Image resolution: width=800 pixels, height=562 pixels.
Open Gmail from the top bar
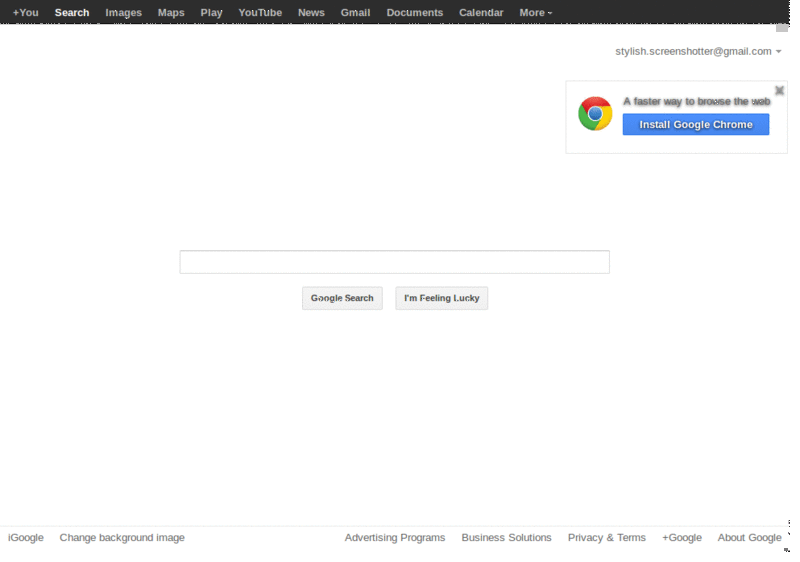pos(356,12)
